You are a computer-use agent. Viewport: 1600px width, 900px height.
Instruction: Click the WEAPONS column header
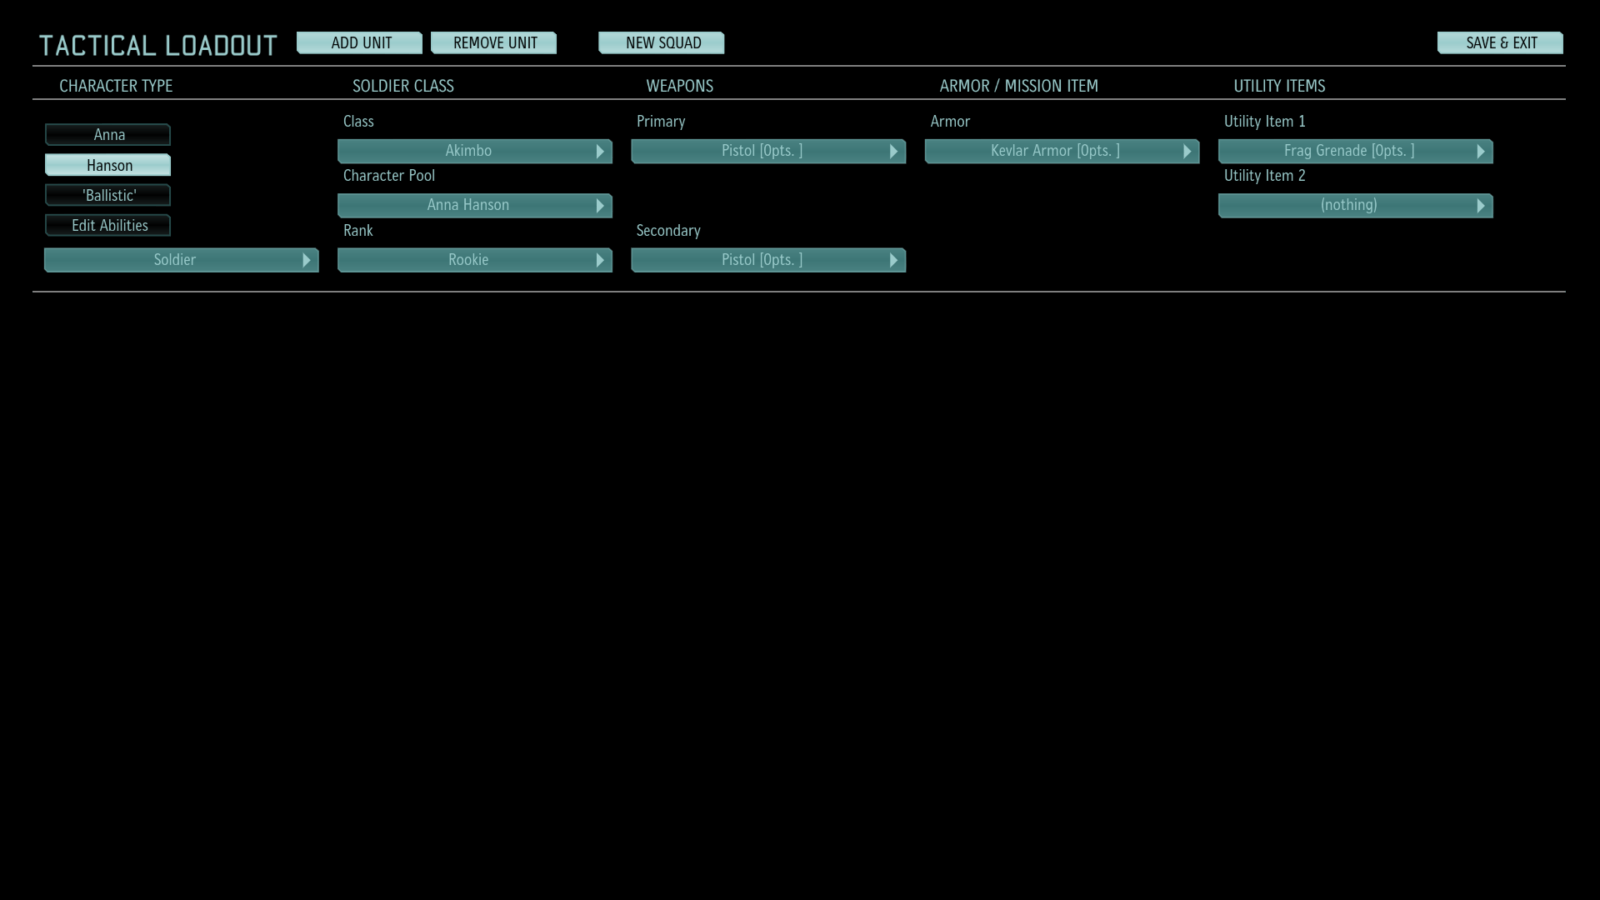(x=680, y=86)
